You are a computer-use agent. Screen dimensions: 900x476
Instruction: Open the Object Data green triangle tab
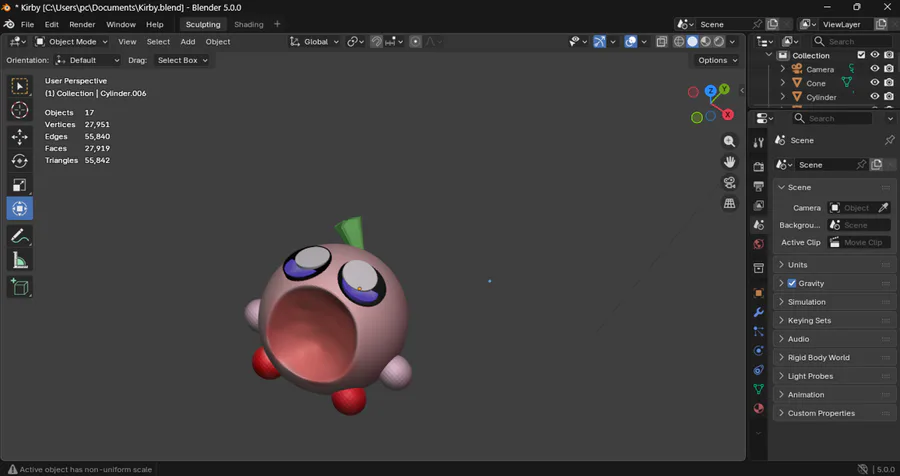[x=758, y=389]
